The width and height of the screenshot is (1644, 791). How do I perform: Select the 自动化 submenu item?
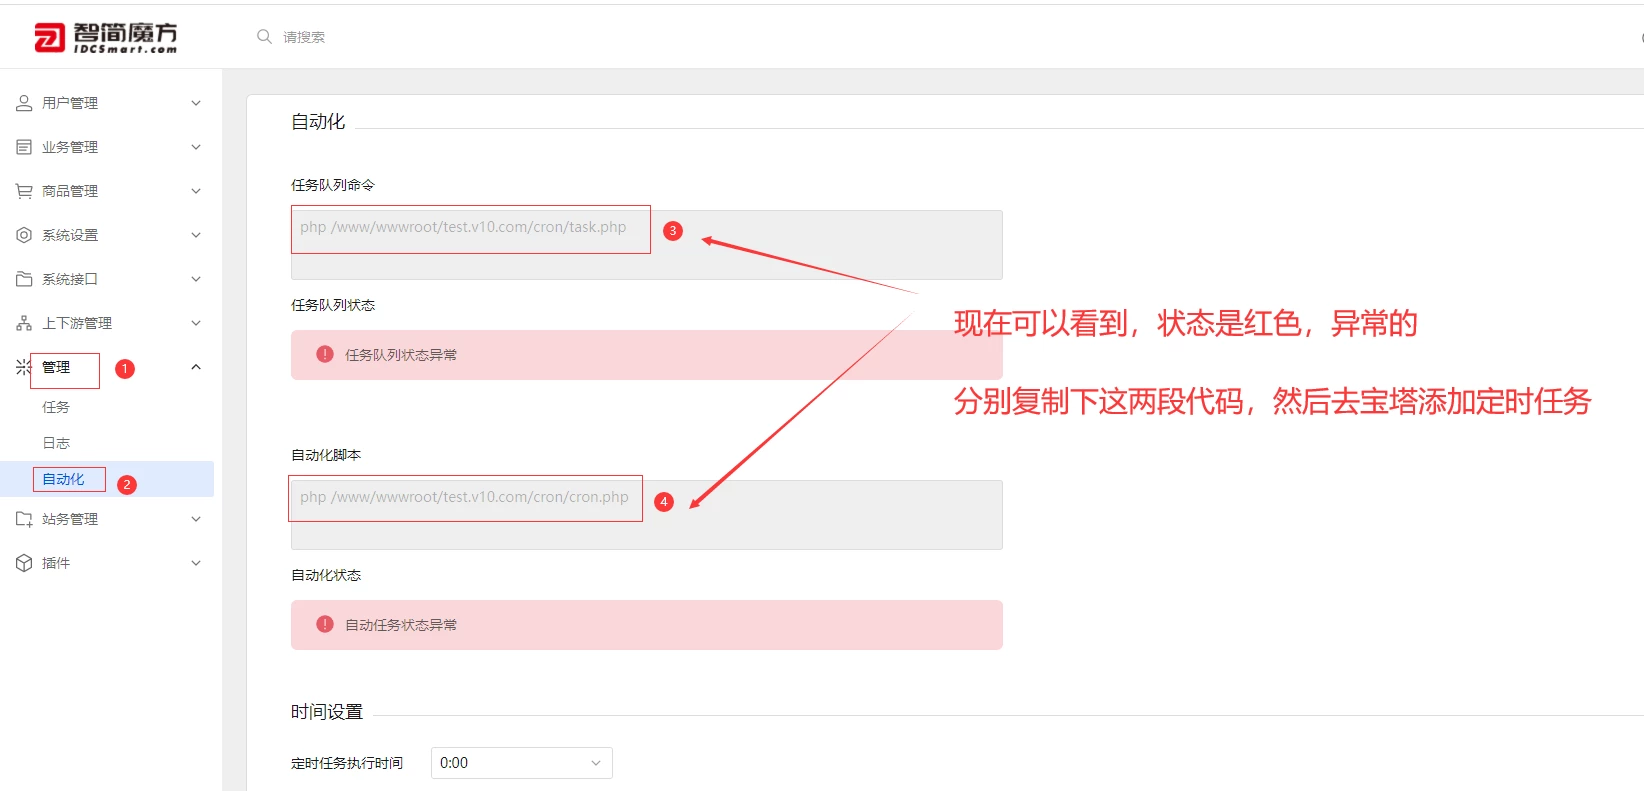[x=64, y=479]
